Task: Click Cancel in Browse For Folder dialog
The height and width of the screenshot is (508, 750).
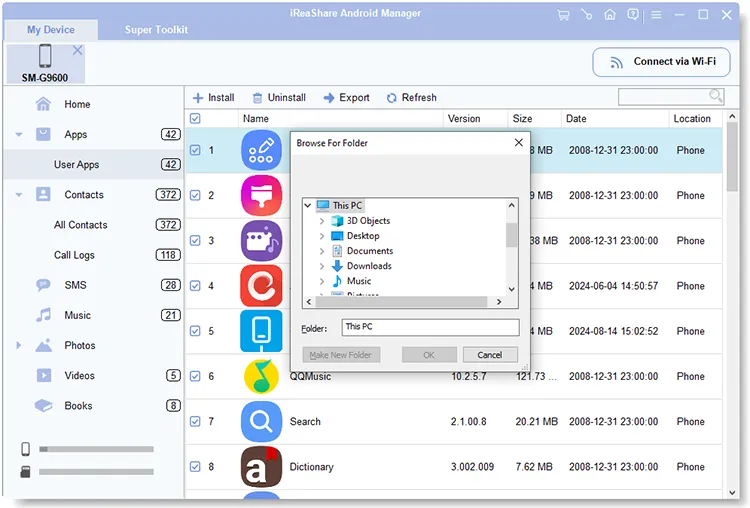Action: tap(490, 355)
